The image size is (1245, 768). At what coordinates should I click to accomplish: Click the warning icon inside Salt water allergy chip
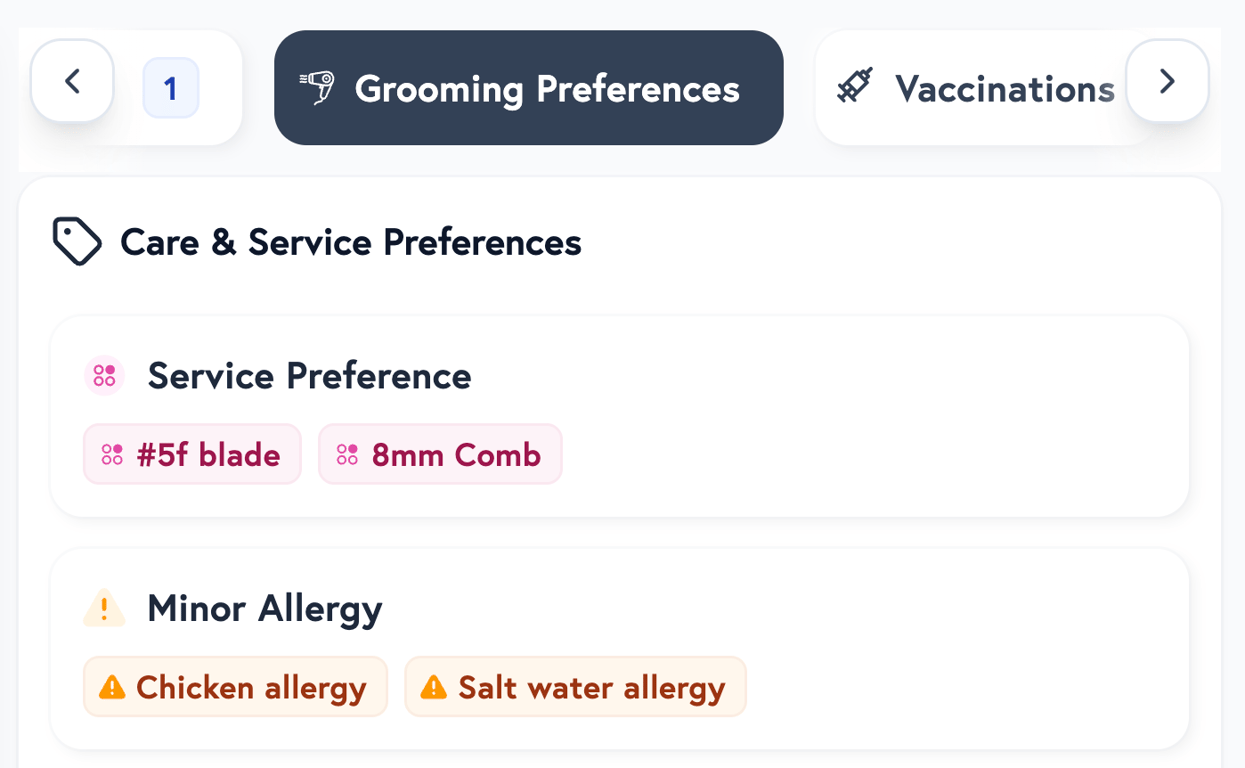coord(432,687)
